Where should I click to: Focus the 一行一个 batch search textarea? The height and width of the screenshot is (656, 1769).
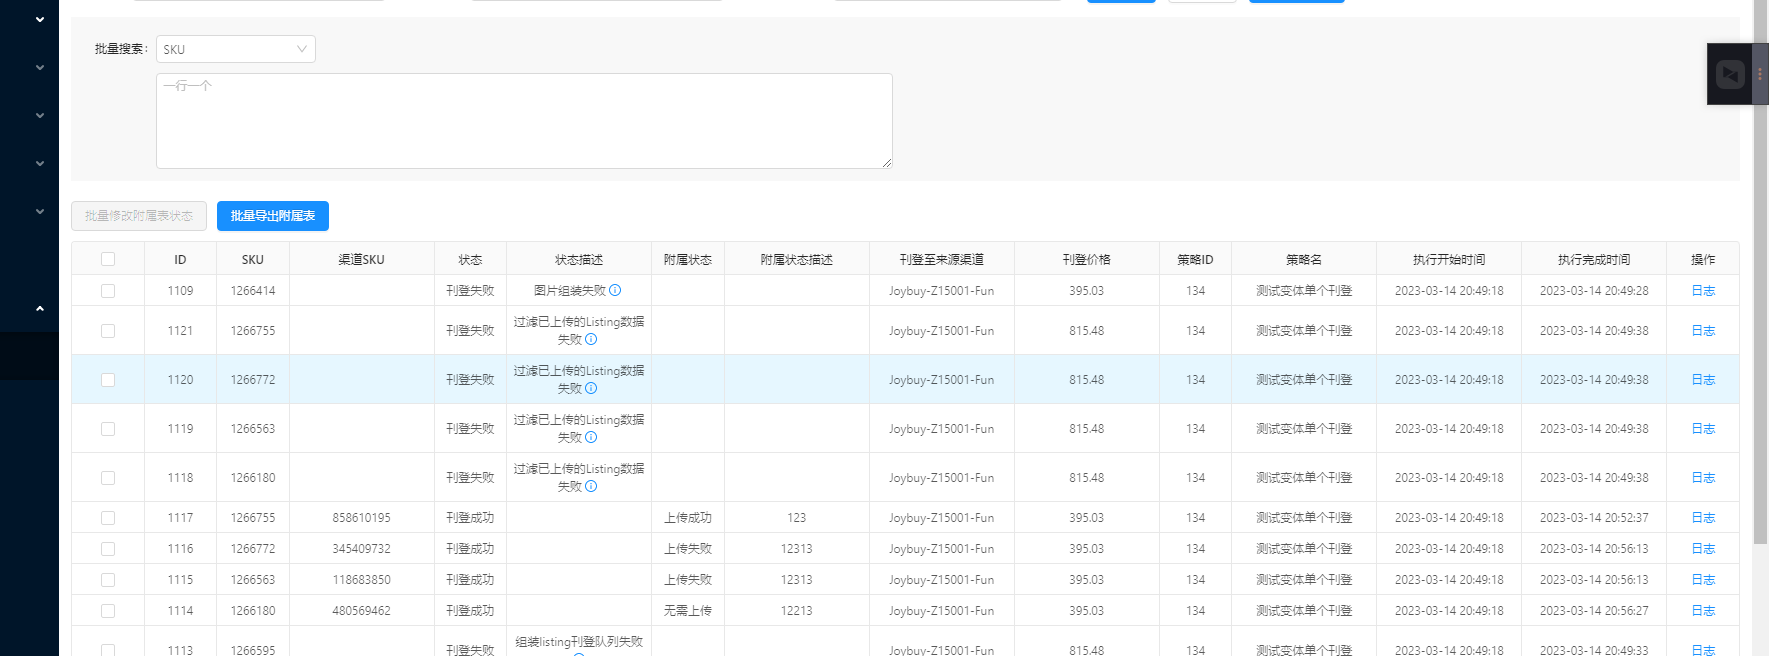click(524, 121)
